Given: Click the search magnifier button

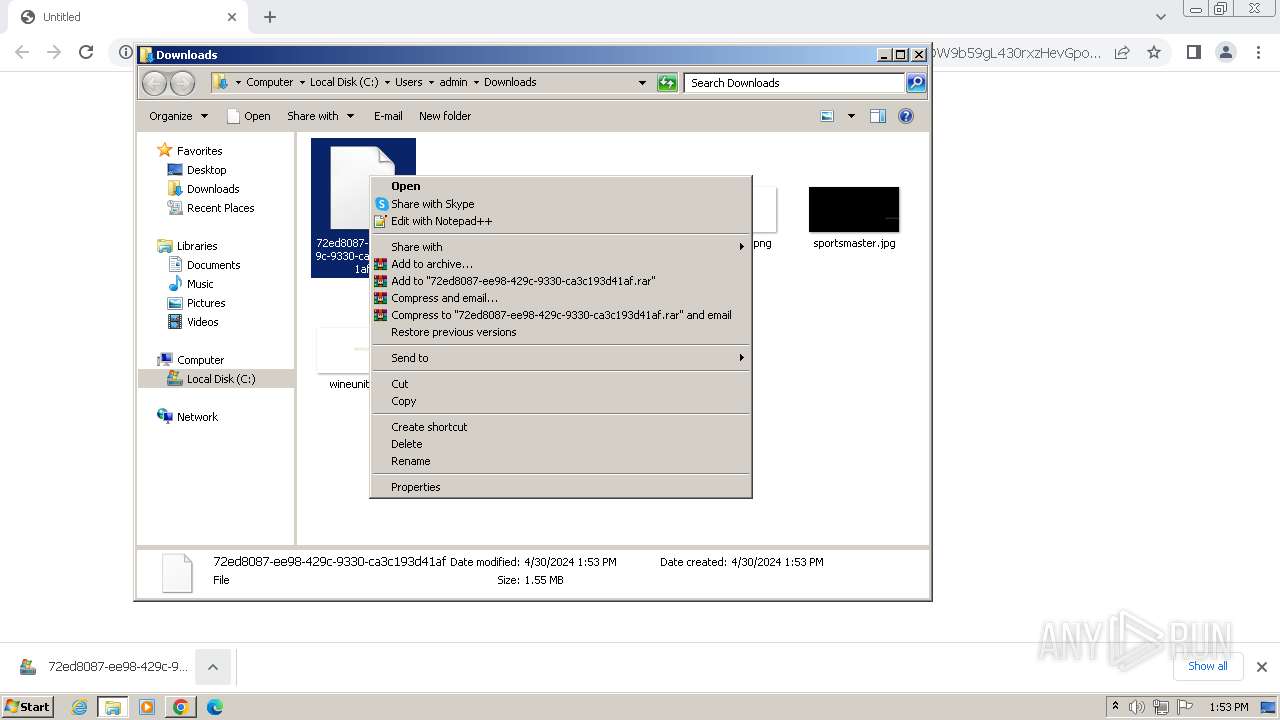Looking at the screenshot, I should [x=915, y=83].
